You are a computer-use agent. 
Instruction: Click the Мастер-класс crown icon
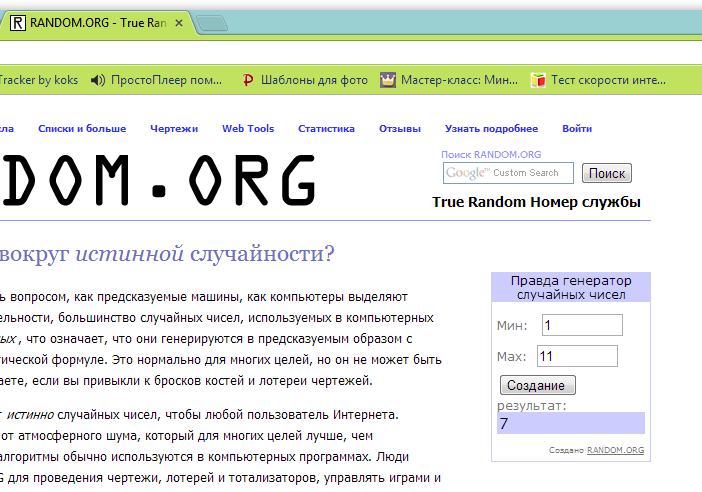(388, 80)
